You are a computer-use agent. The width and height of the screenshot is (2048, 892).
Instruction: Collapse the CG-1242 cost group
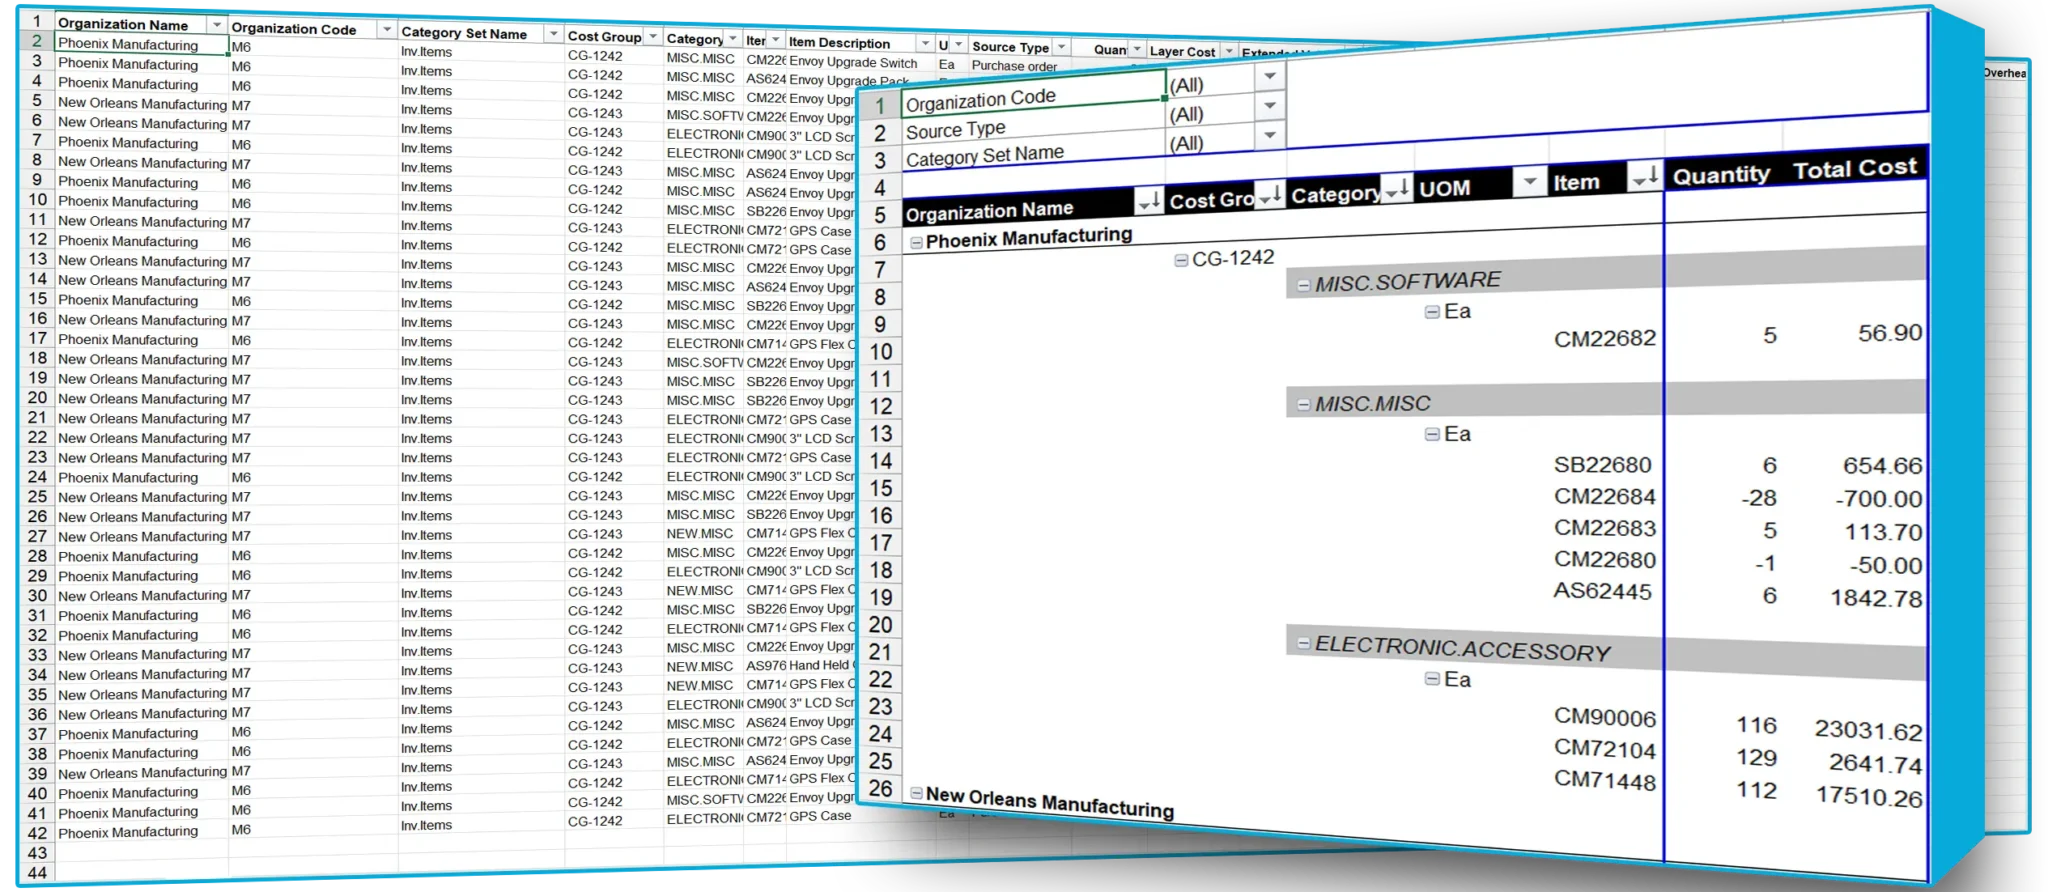[1181, 260]
